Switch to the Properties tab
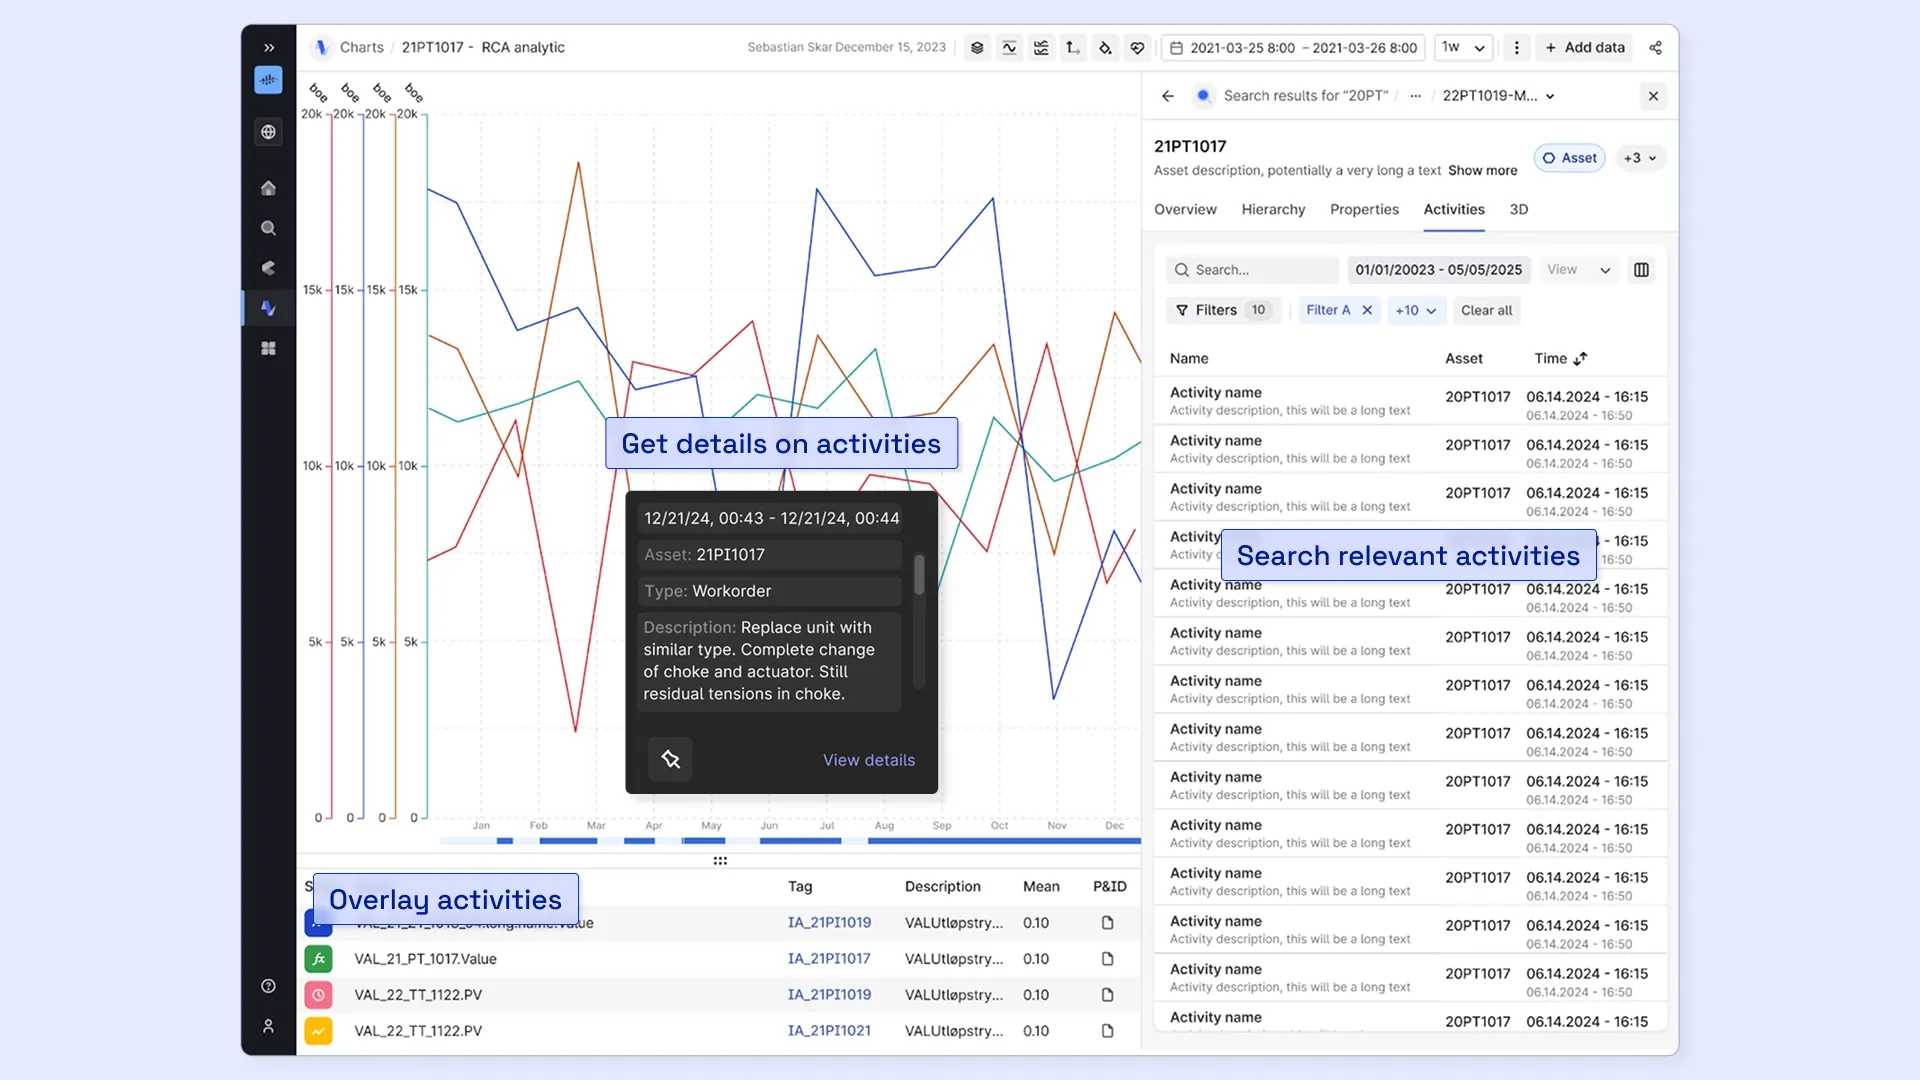The height and width of the screenshot is (1080, 1920). click(x=1364, y=209)
